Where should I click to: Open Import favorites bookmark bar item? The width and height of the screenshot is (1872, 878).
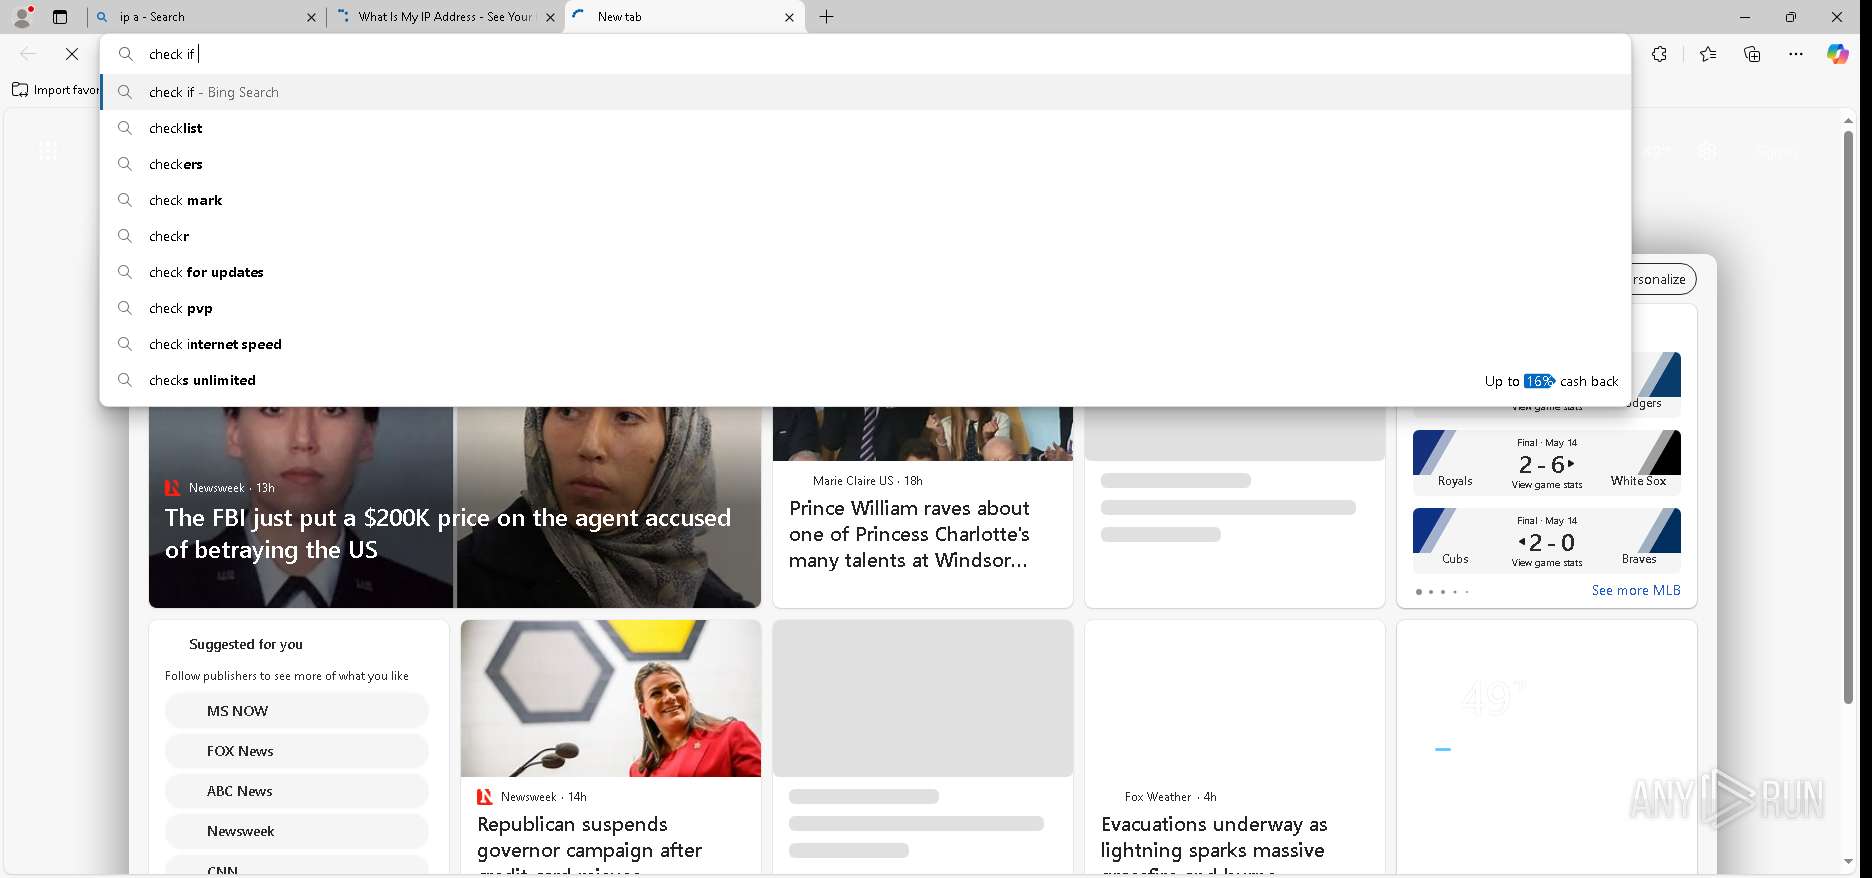pos(56,90)
